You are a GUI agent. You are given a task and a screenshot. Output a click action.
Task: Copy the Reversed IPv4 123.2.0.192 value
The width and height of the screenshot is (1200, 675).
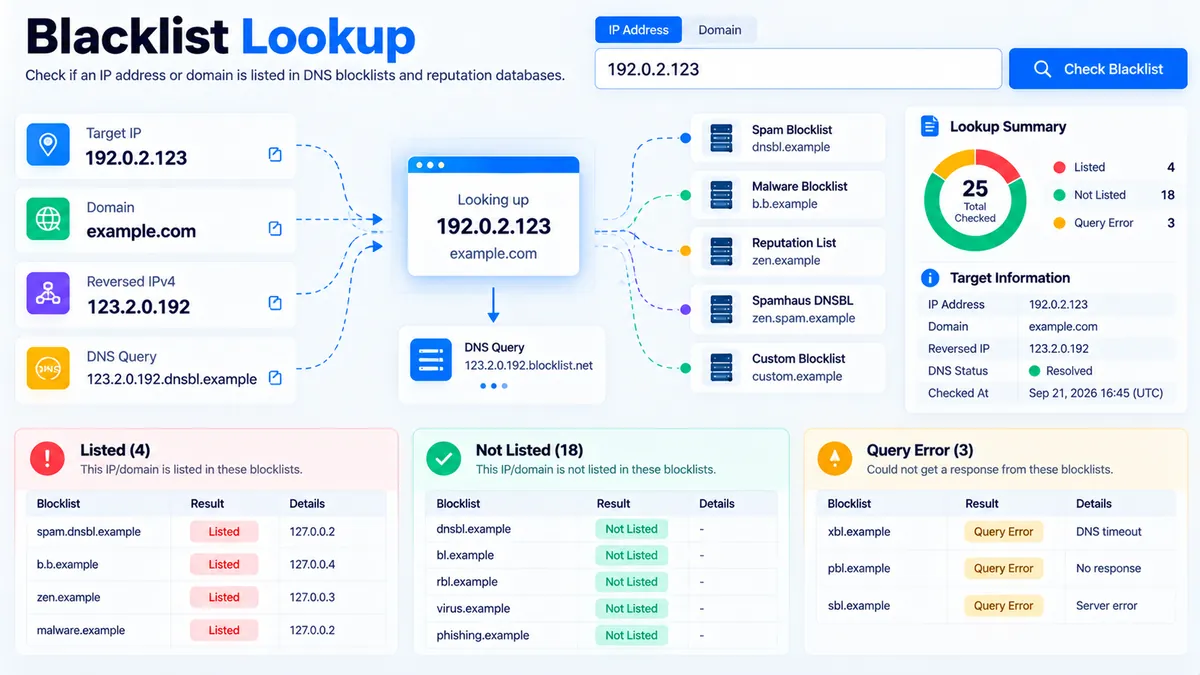tap(275, 303)
